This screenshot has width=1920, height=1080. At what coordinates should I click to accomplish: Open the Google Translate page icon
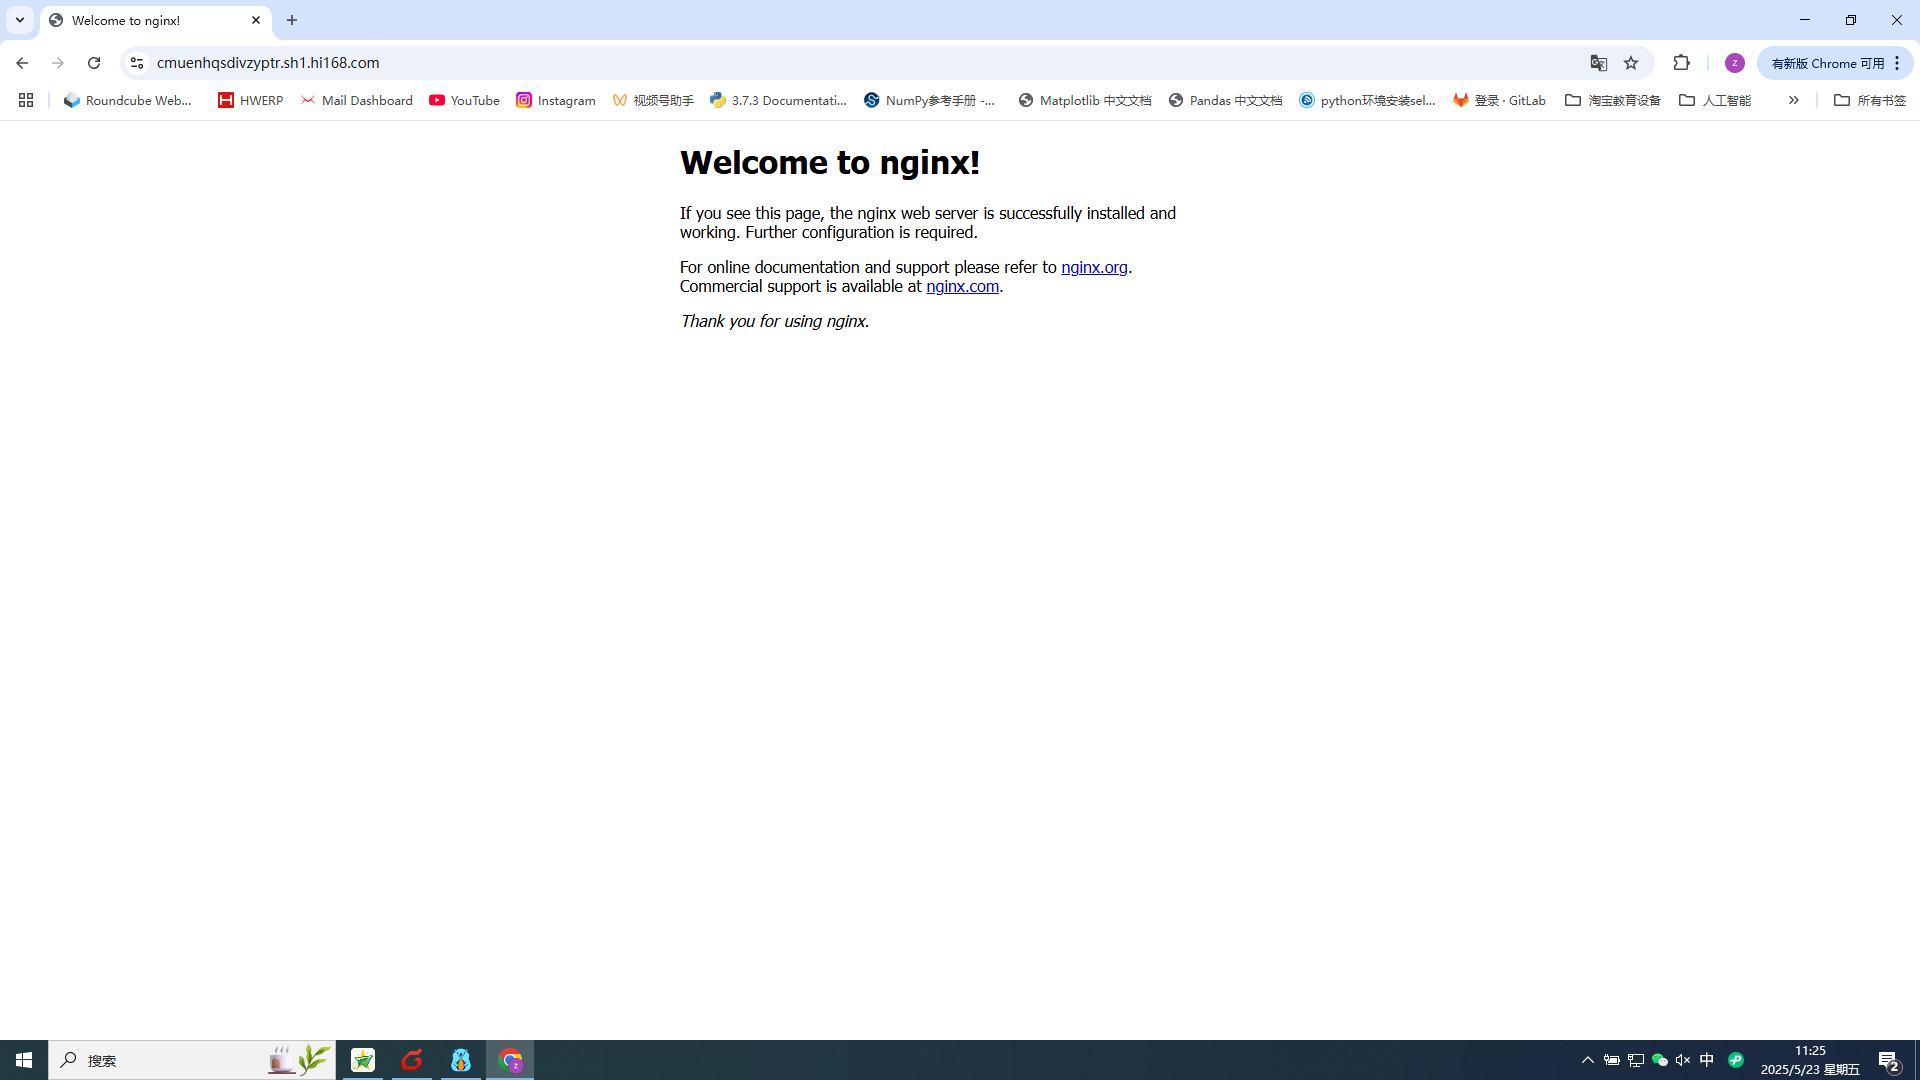point(1598,63)
